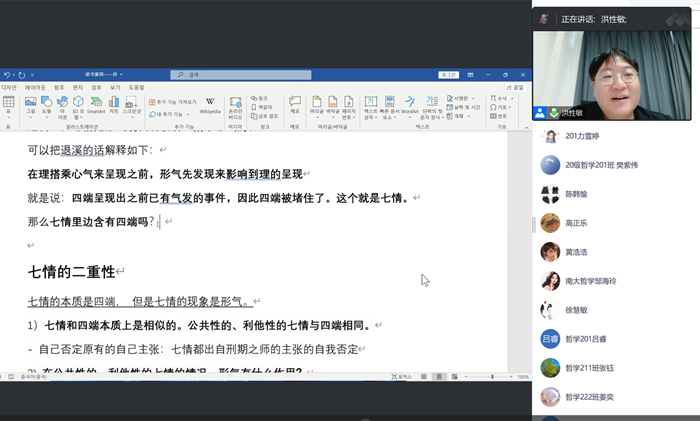Click the Sign in (로그인) button
This screenshot has height=421, width=700.
(x=448, y=75)
